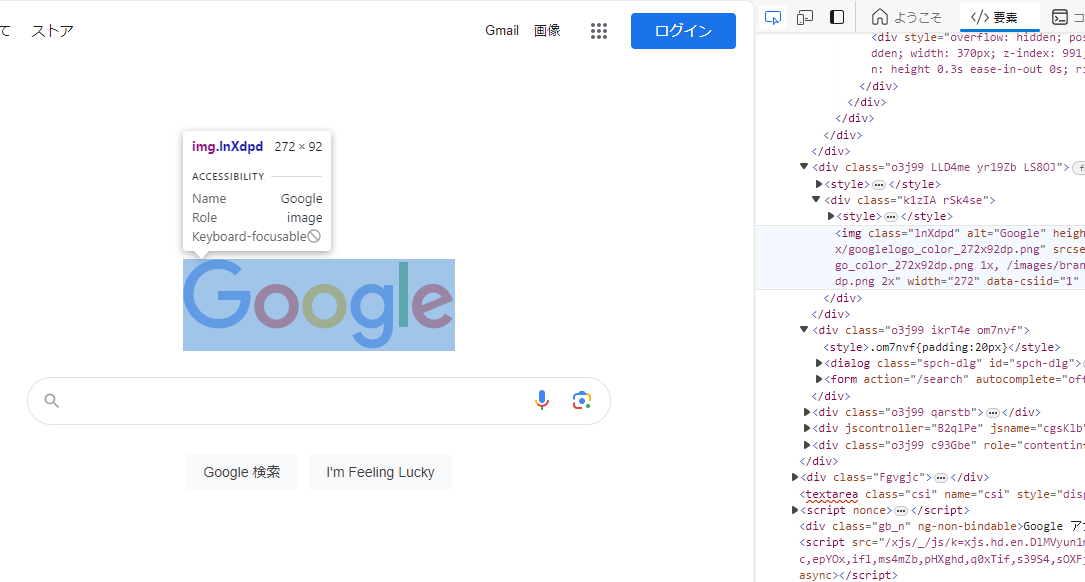Click the dock-side panel layout icon
This screenshot has width=1085, height=582.
pyautogui.click(x=837, y=16)
